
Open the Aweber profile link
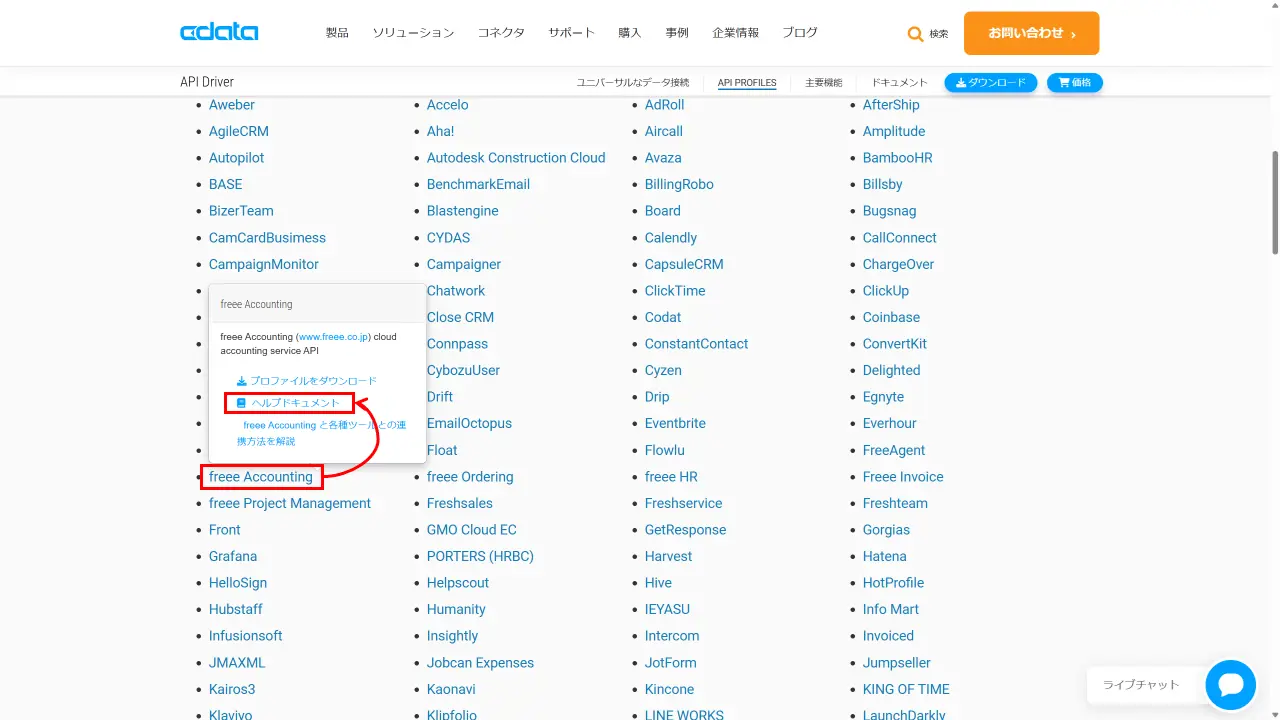[232, 105]
